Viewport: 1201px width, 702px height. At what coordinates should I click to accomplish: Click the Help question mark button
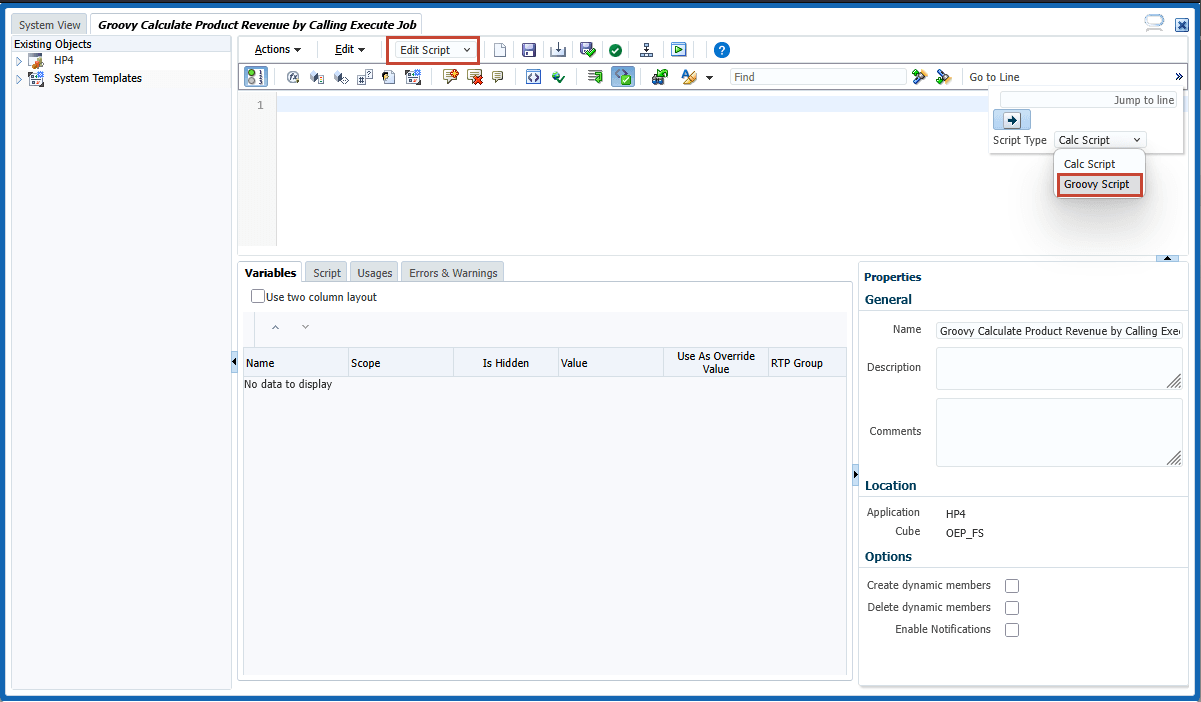coord(722,49)
